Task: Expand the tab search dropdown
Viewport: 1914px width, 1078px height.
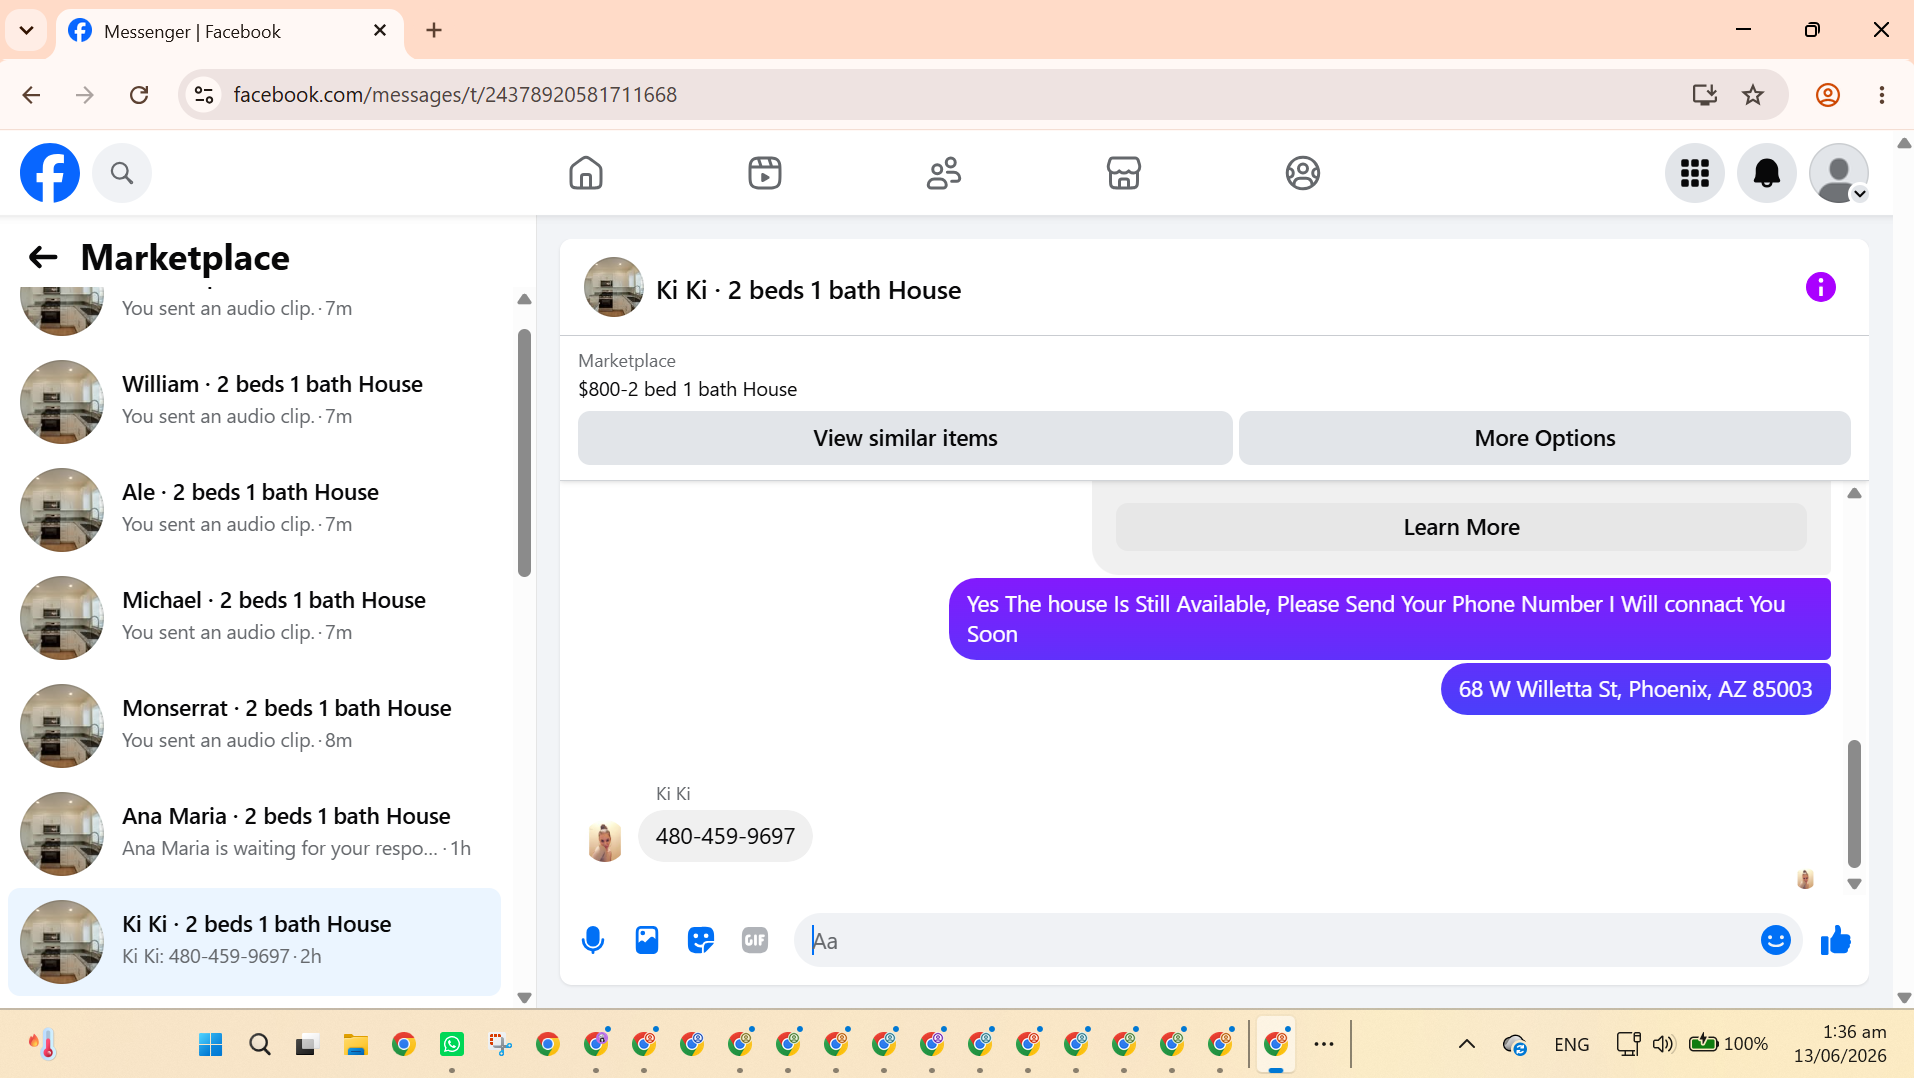Action: (x=27, y=31)
